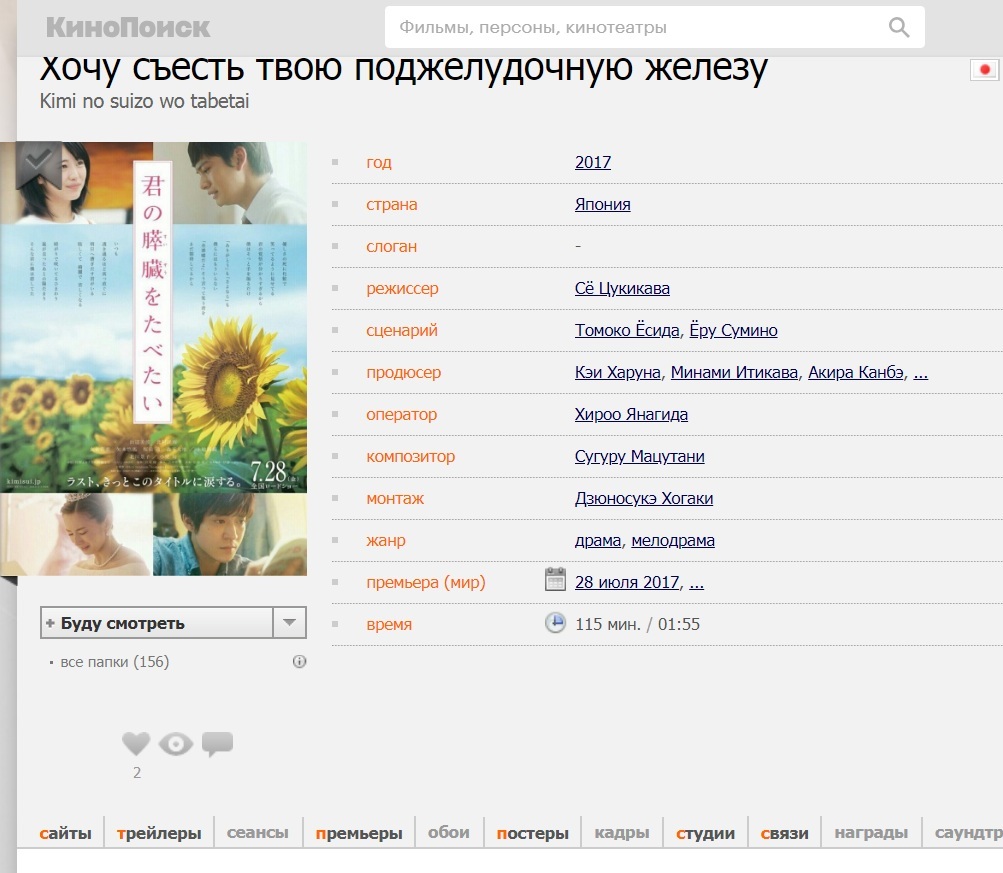Click the likes count 2
The width and height of the screenshot is (1003, 873).
point(137,773)
